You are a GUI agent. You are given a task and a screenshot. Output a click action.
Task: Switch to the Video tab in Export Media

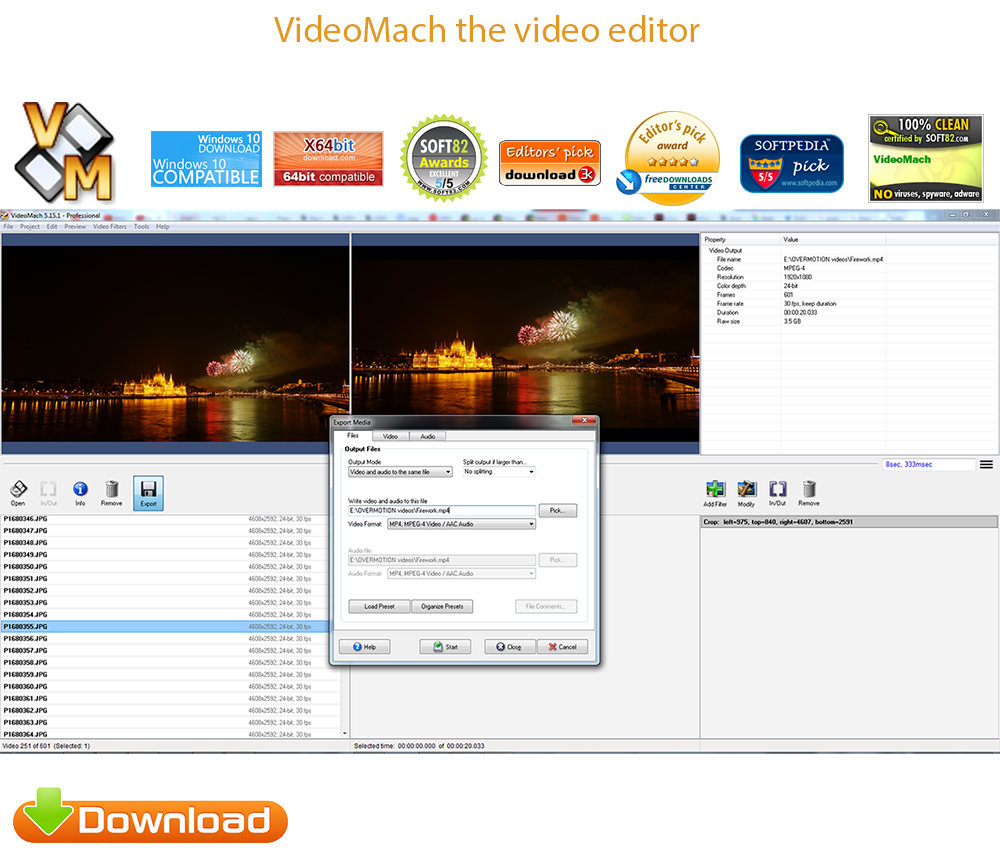click(x=390, y=436)
